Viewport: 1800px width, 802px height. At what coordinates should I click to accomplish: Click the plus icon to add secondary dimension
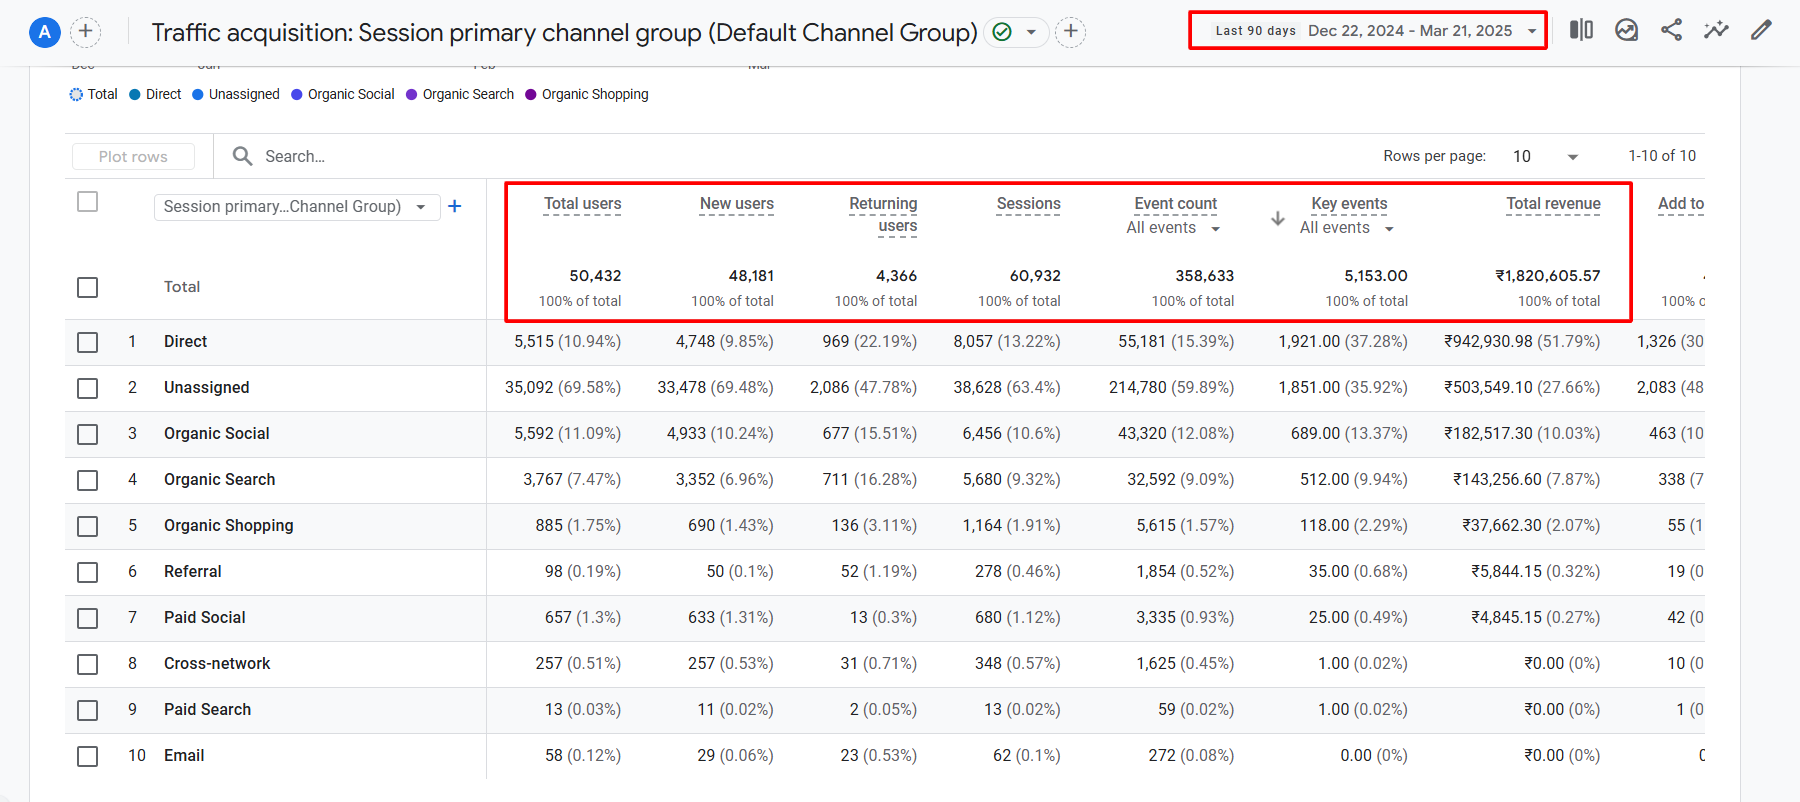[x=455, y=206]
